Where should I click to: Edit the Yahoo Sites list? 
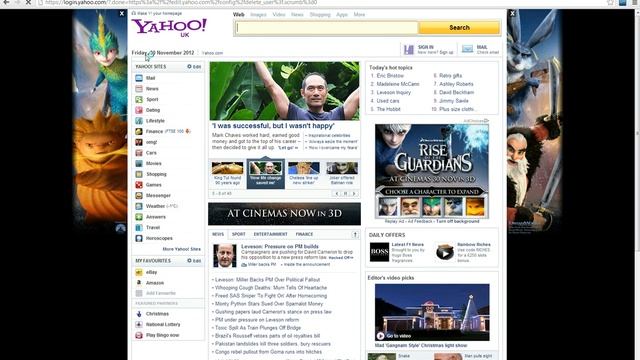pos(194,67)
